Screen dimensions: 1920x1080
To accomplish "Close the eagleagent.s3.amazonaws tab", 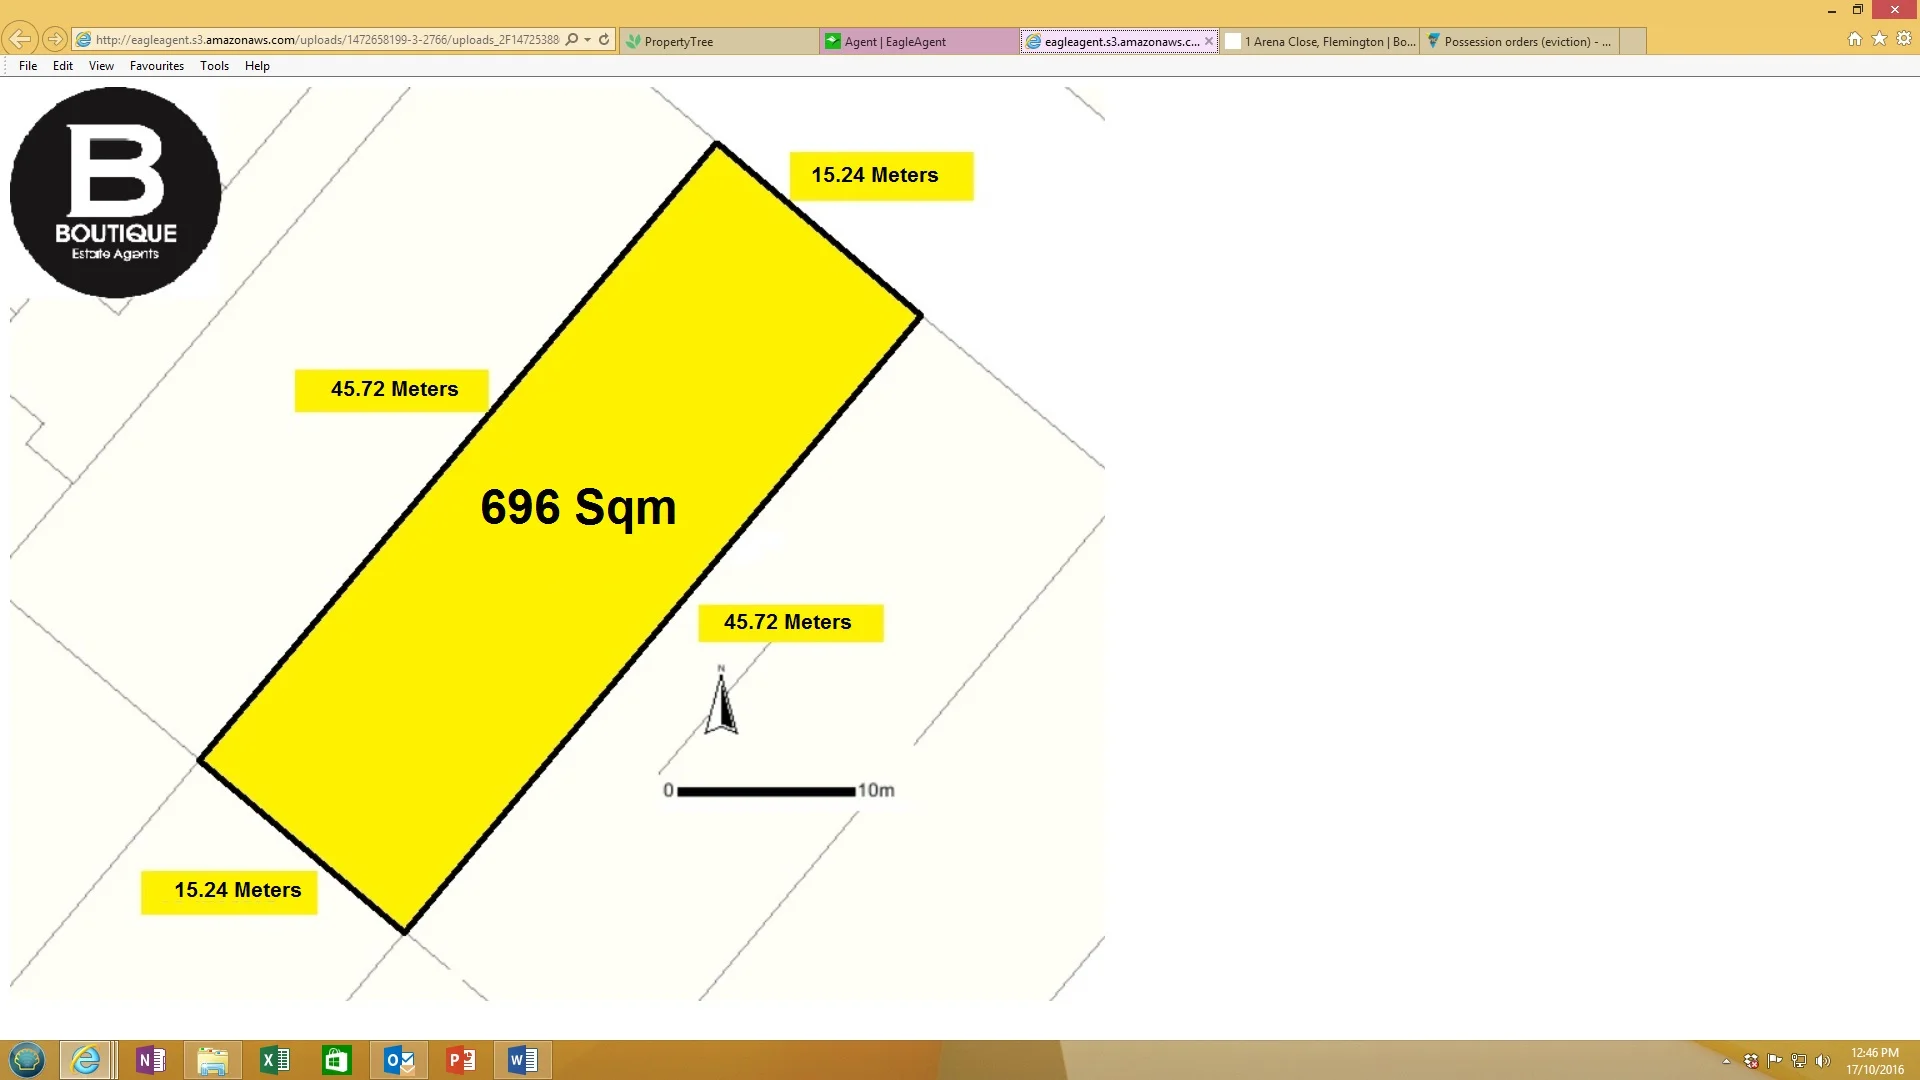I will click(x=1209, y=41).
